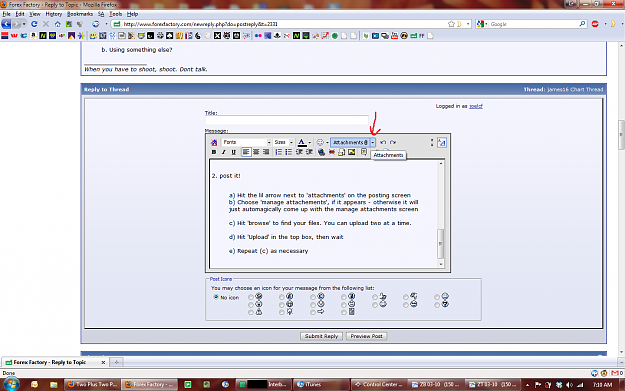Open the Help menu
The width and height of the screenshot is (625, 391).
point(132,14)
